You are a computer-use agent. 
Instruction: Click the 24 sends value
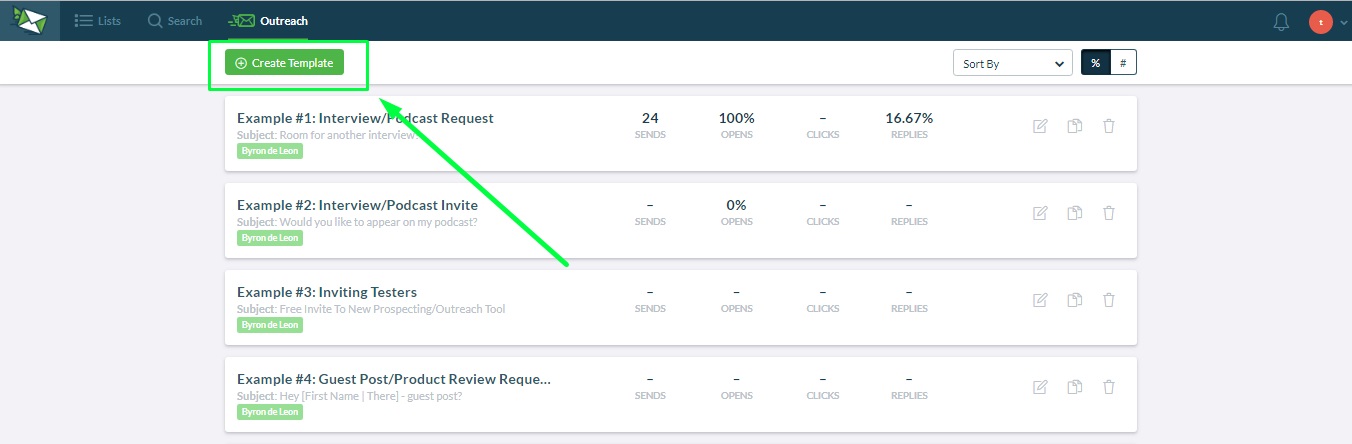coord(650,118)
